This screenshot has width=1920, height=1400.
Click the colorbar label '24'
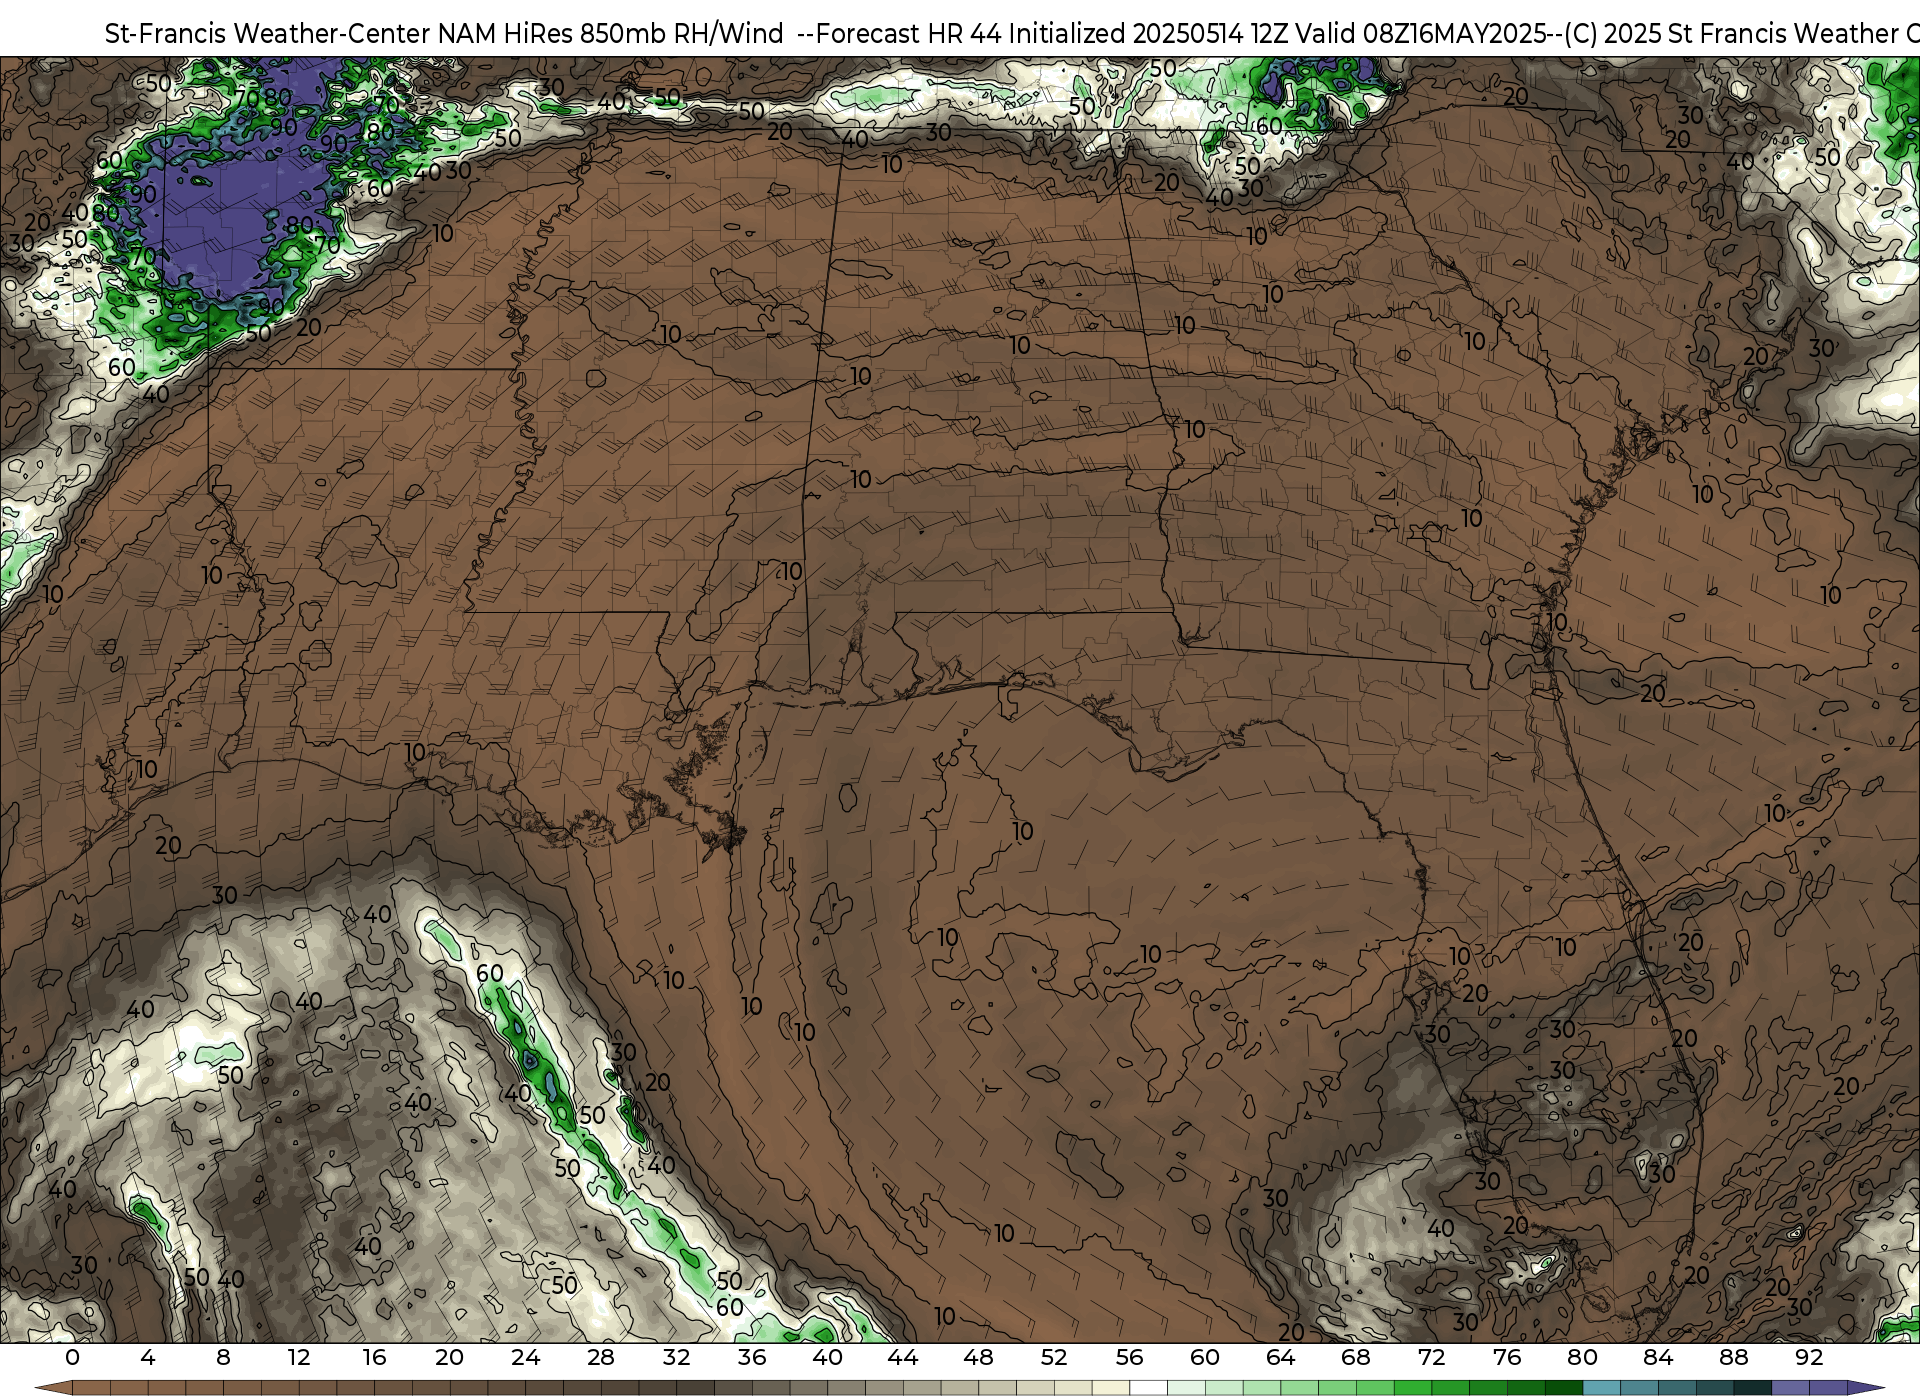click(525, 1358)
